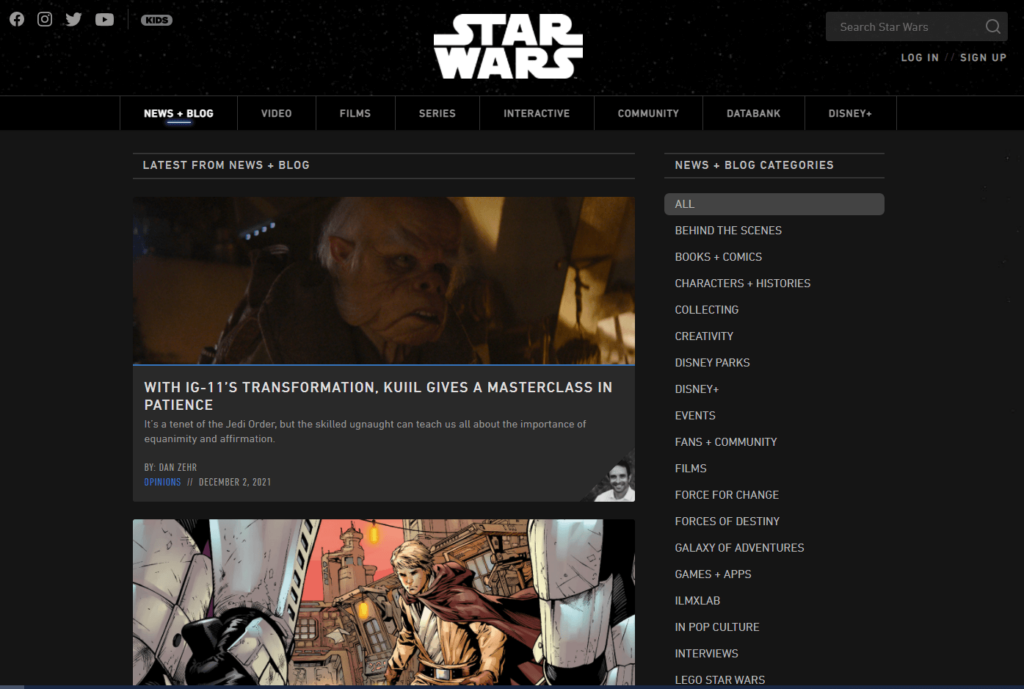1024x689 pixels.
Task: Select Fans + Community category
Action: click(x=726, y=442)
